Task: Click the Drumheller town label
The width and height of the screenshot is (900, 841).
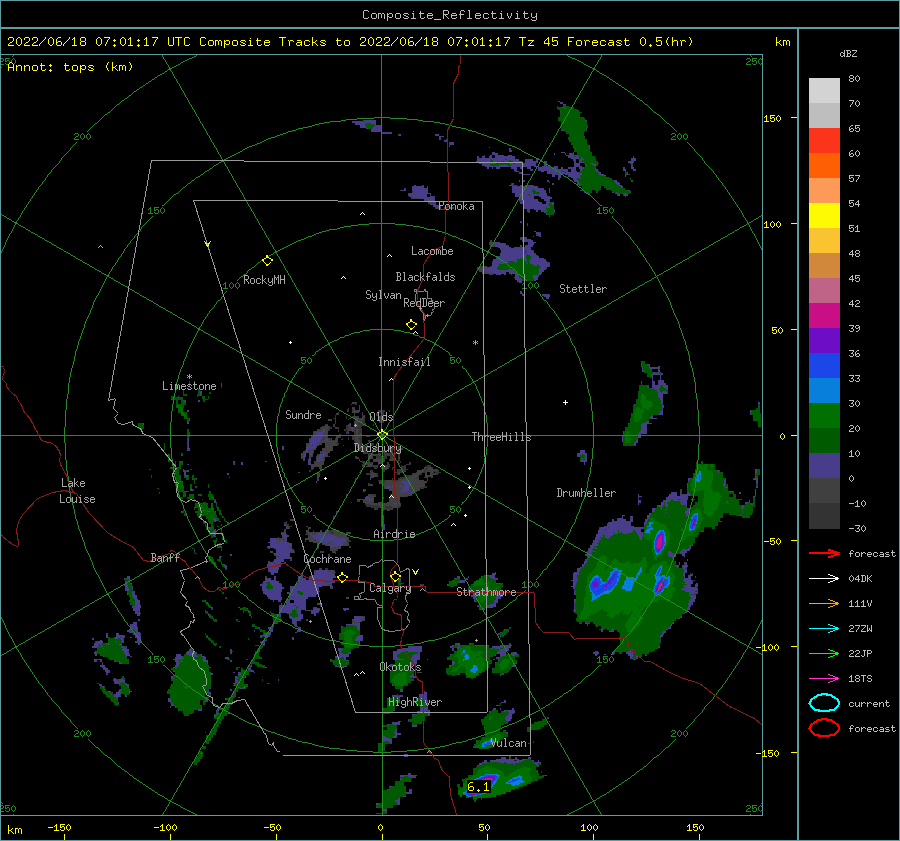Action: [586, 493]
